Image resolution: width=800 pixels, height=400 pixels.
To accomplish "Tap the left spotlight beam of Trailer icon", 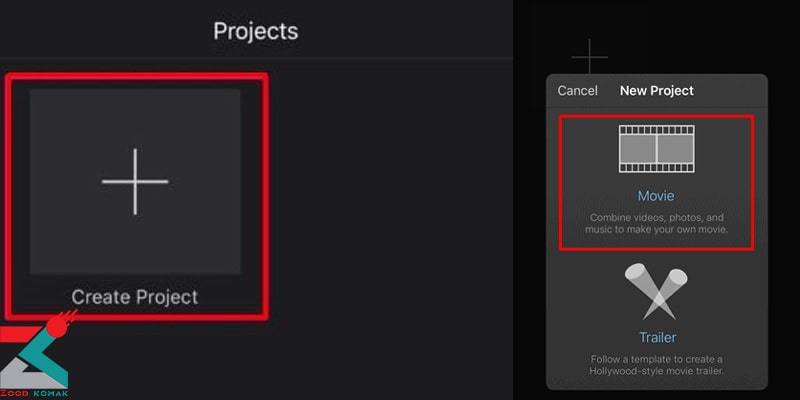I will [644, 286].
